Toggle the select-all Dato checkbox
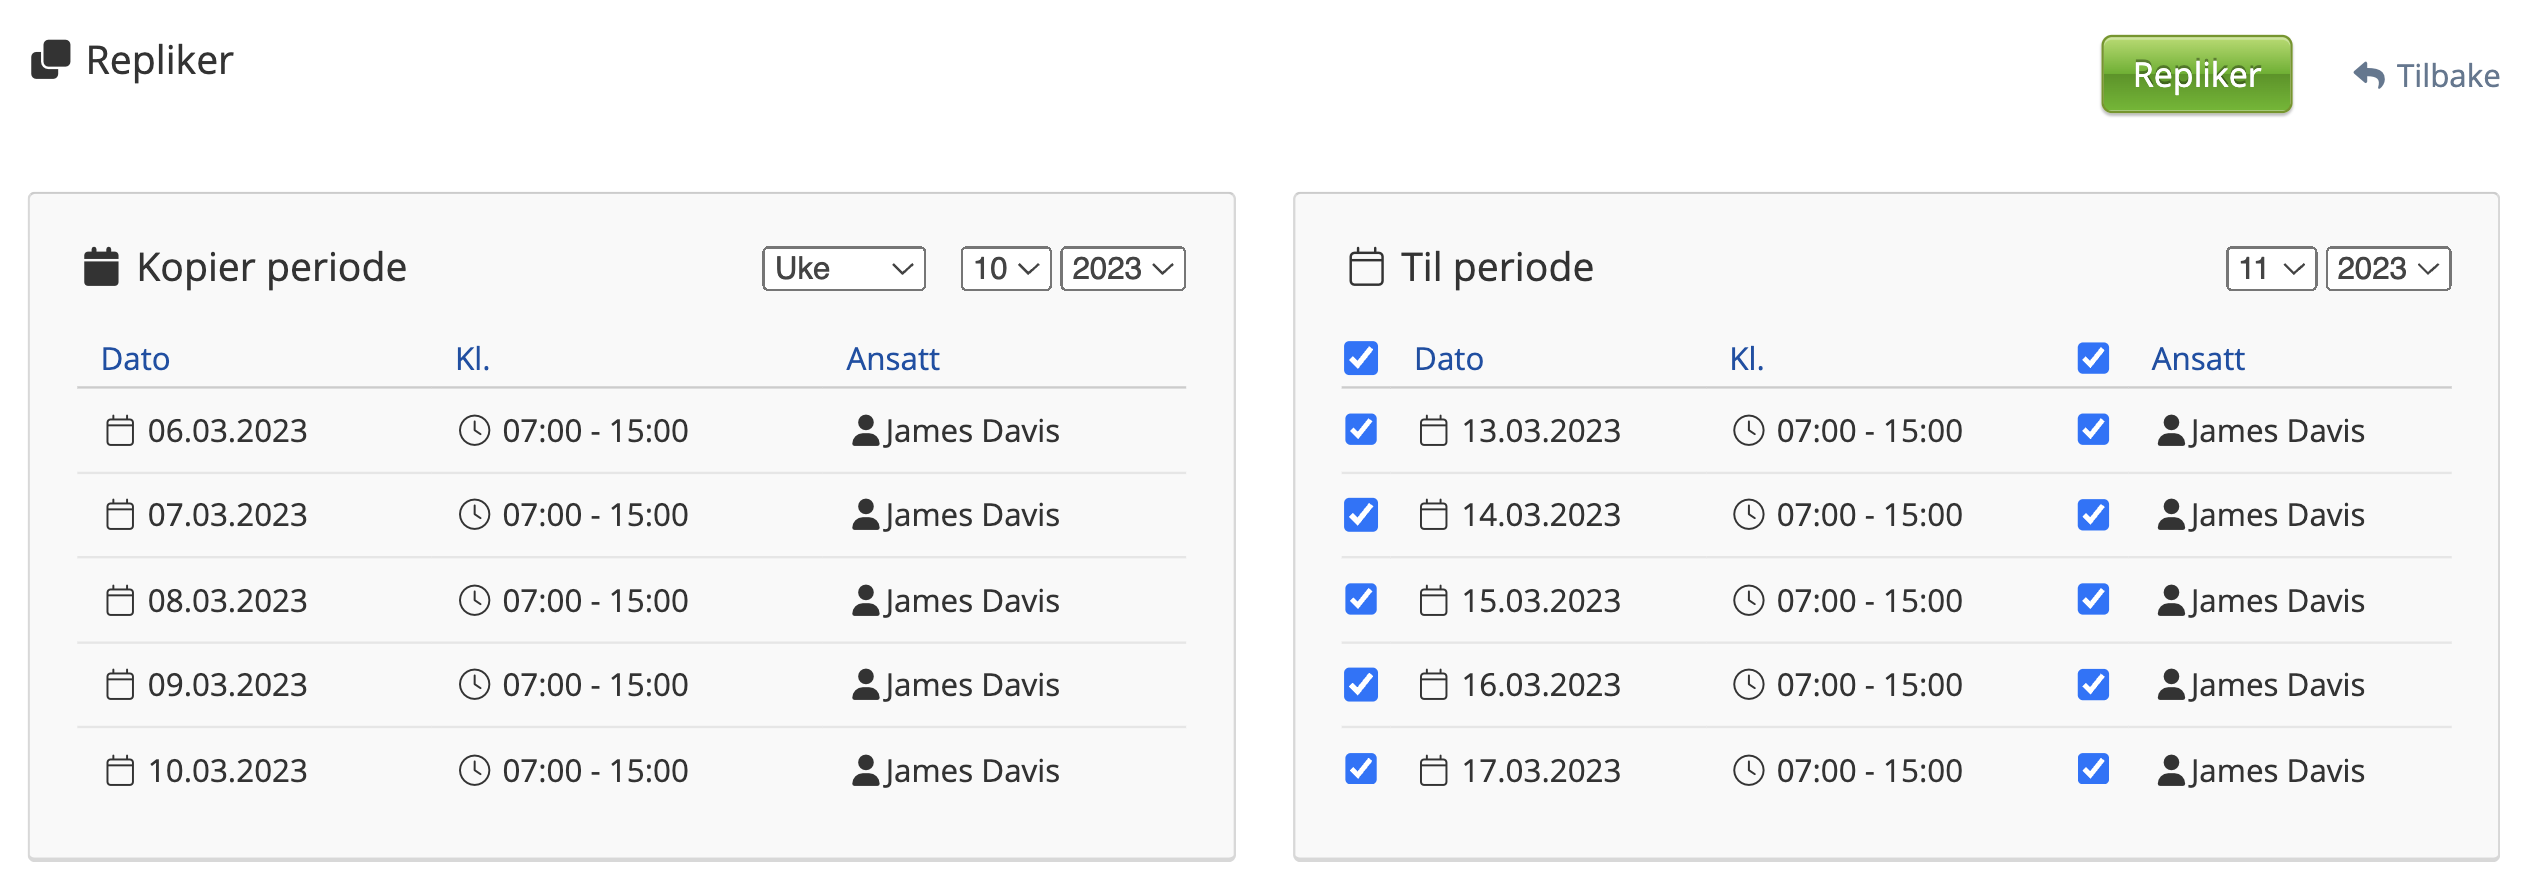 pyautogui.click(x=1361, y=358)
